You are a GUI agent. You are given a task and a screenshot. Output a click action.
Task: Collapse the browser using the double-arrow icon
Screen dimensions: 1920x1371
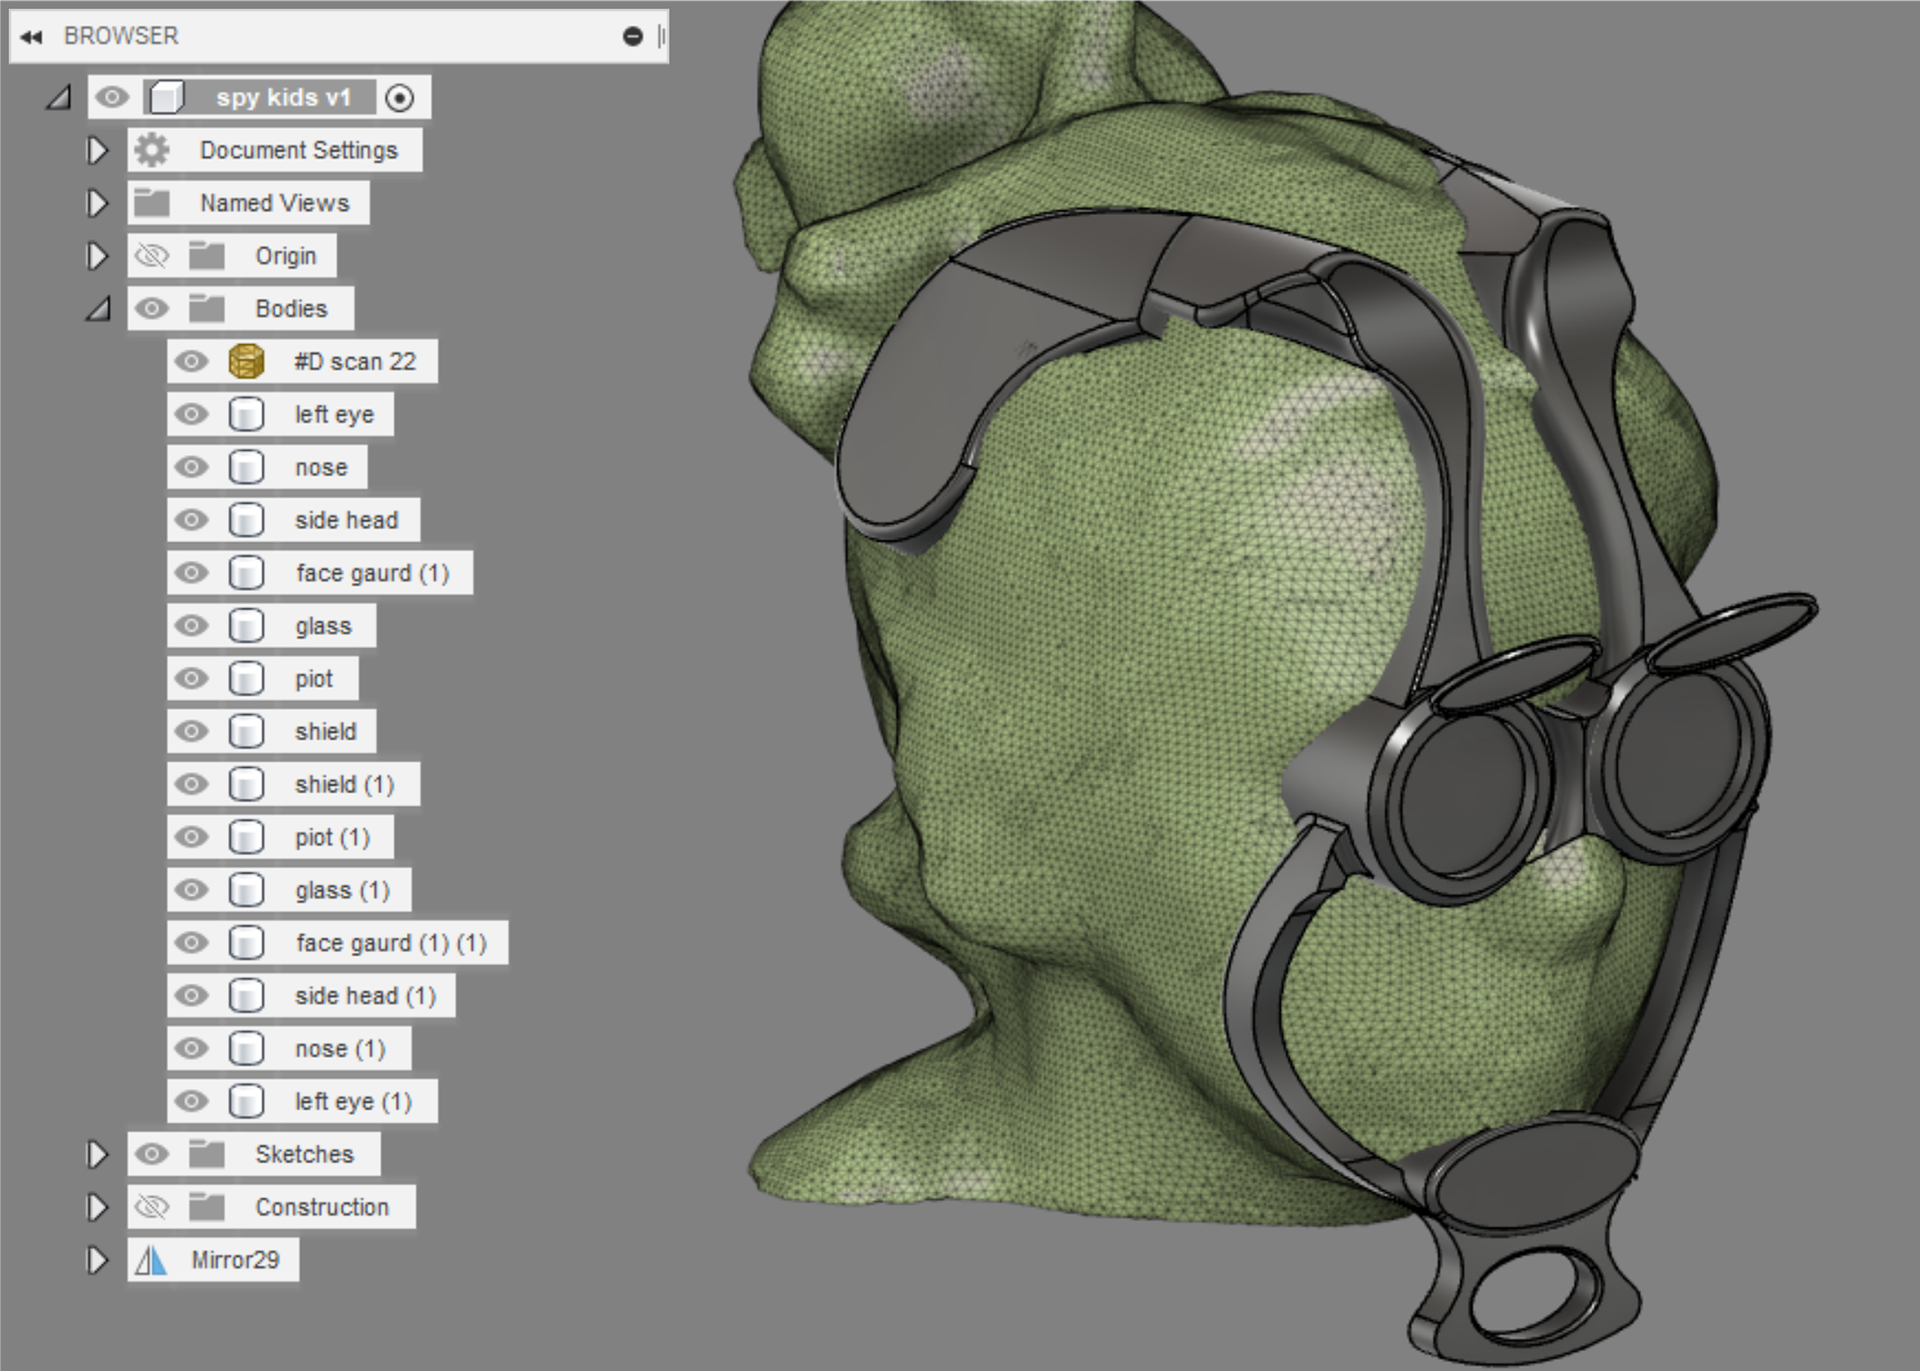pos(31,37)
